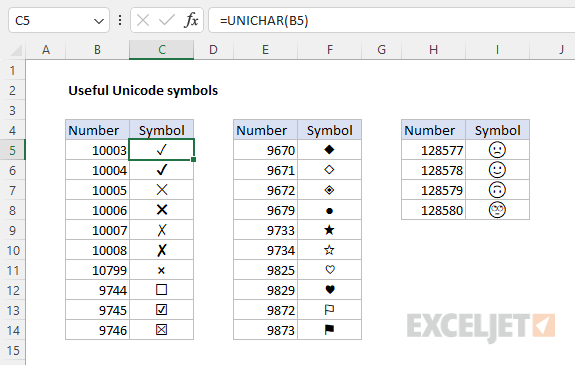Screen dimensions: 575x365
Task: Click the 'Number' header in column B
Action: [97, 130]
